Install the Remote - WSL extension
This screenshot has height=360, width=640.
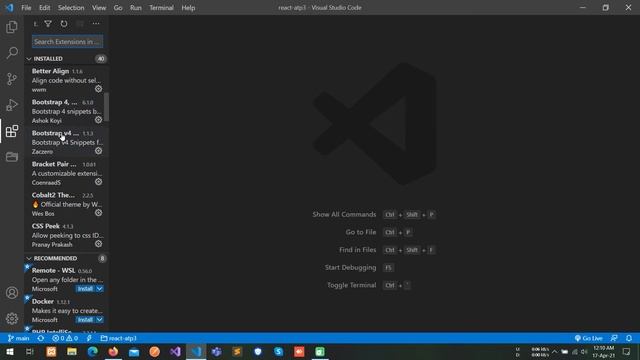[85, 289]
